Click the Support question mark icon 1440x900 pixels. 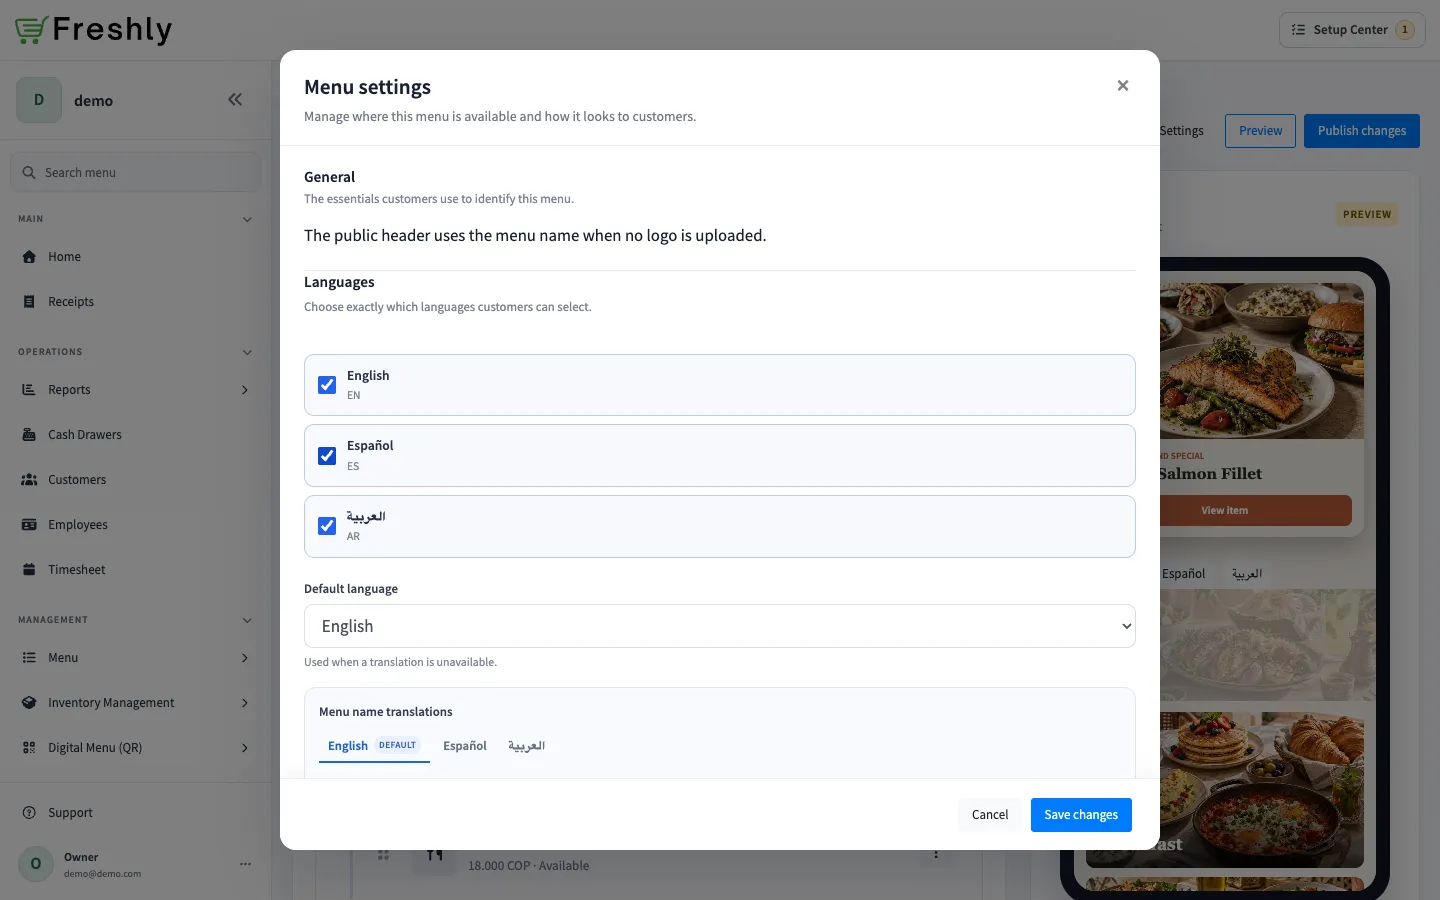pos(29,813)
